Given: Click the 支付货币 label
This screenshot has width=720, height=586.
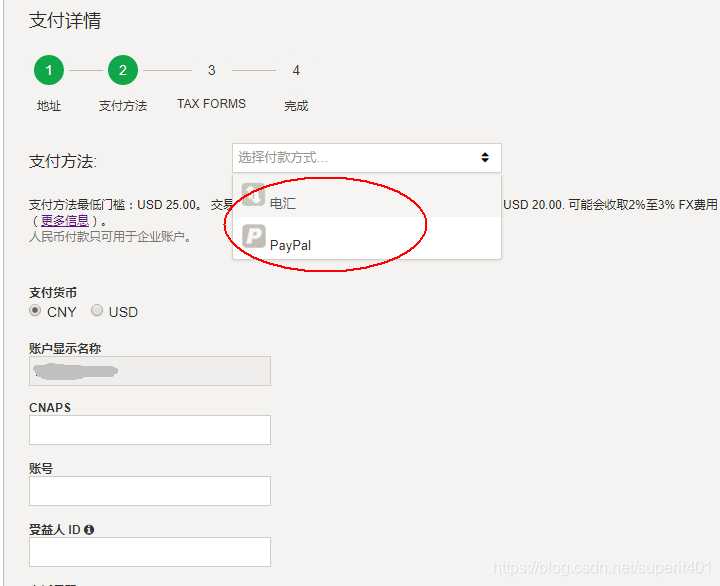Looking at the screenshot, I should point(53,293).
